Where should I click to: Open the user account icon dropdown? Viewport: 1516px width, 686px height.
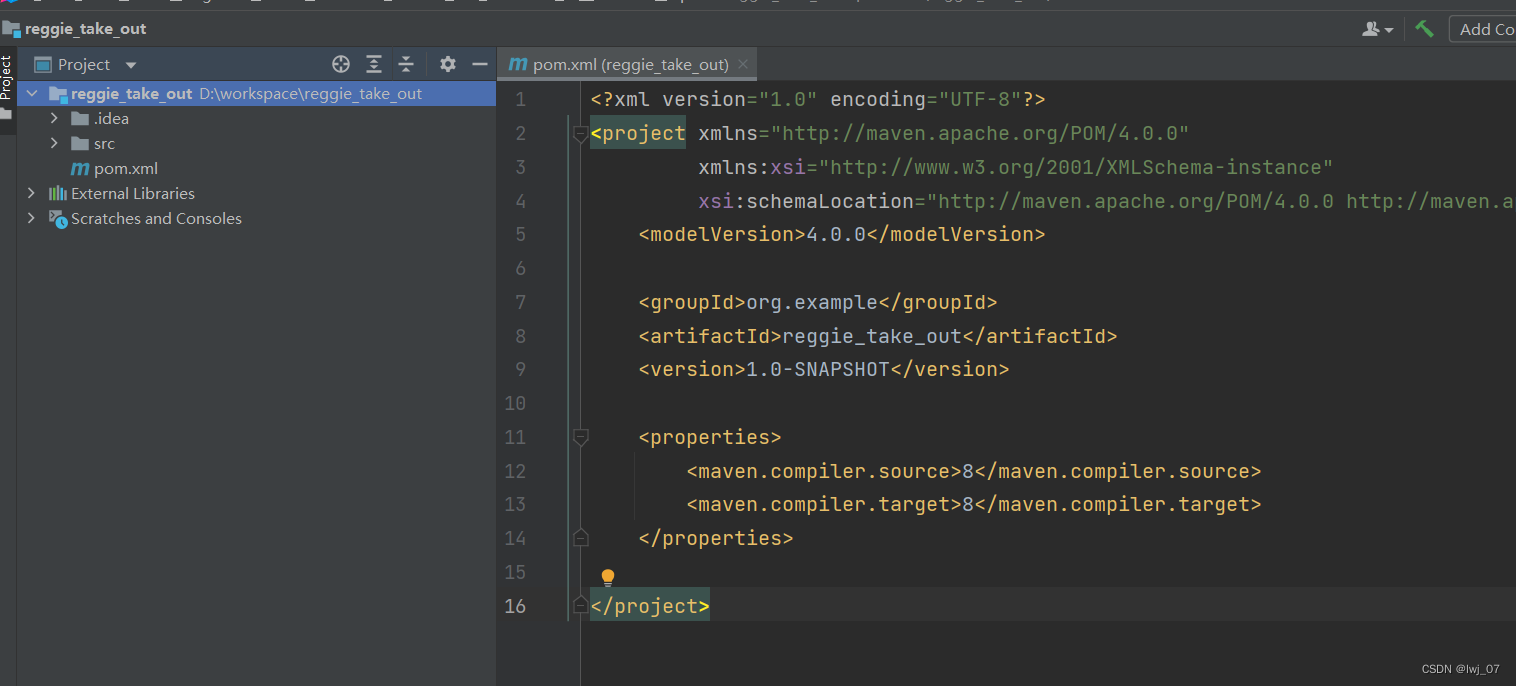[x=1377, y=29]
